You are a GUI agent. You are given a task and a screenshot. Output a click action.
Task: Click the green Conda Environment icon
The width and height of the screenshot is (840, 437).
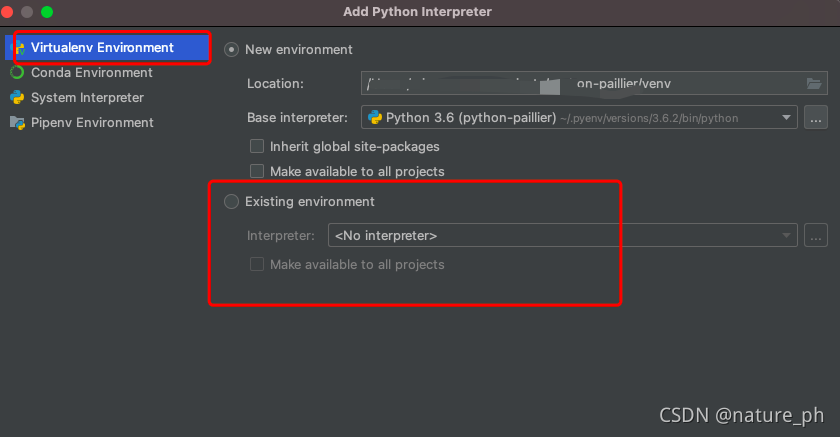pyautogui.click(x=17, y=72)
